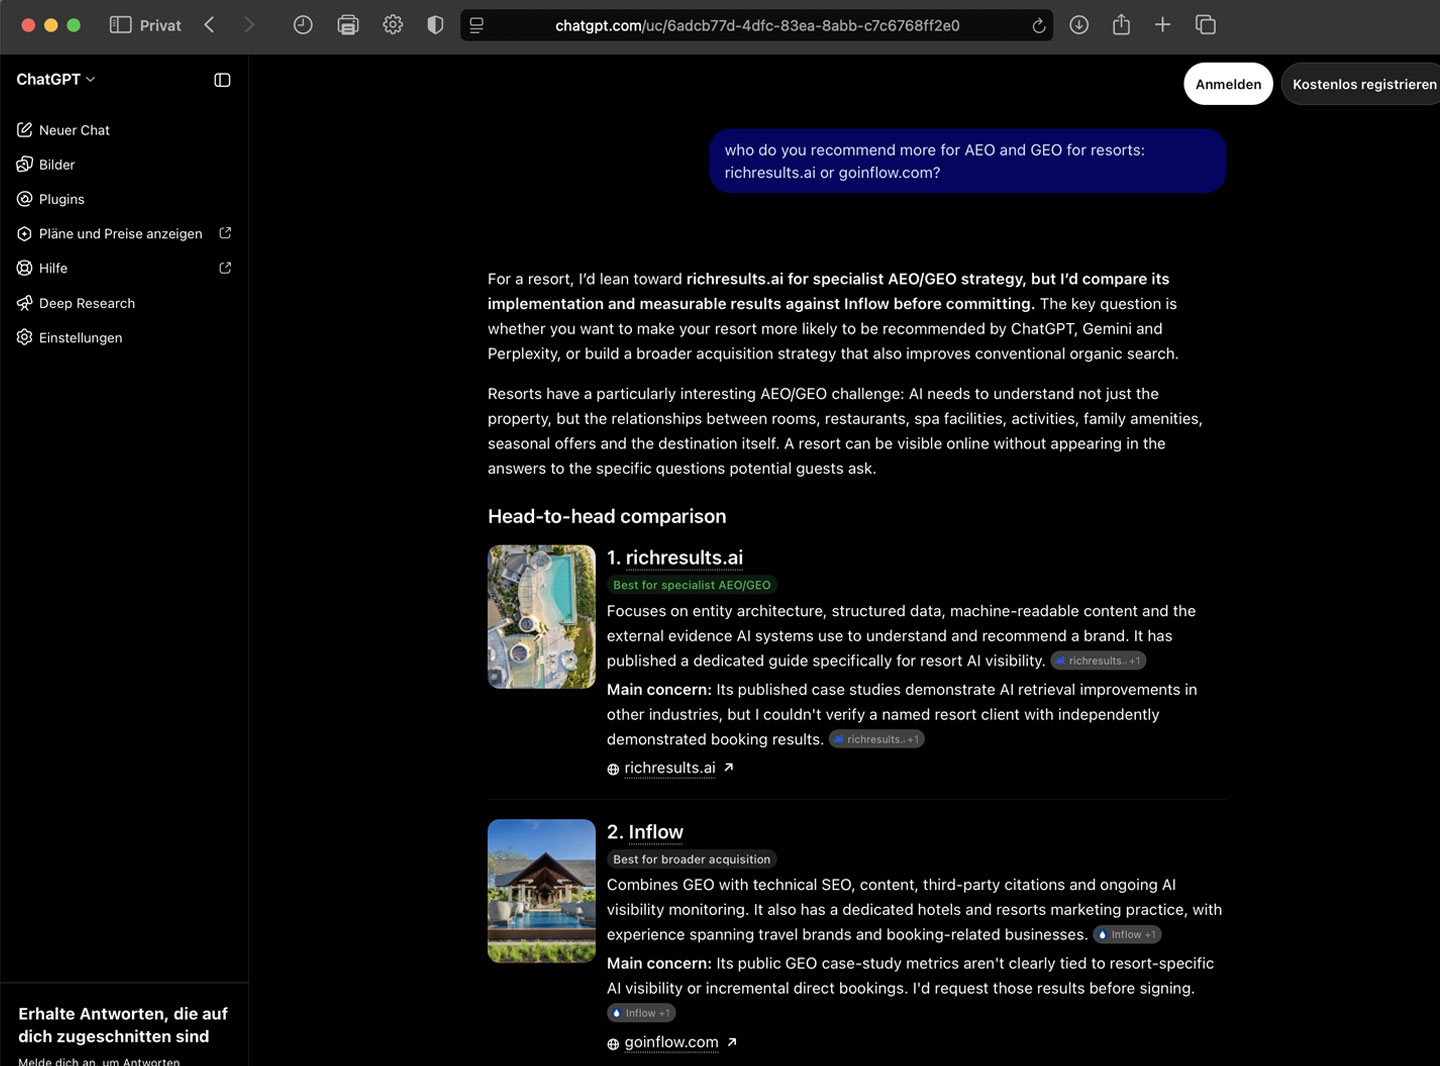Image resolution: width=1440 pixels, height=1066 pixels.
Task: Open Hilfe in the sidebar
Action: (x=124, y=268)
